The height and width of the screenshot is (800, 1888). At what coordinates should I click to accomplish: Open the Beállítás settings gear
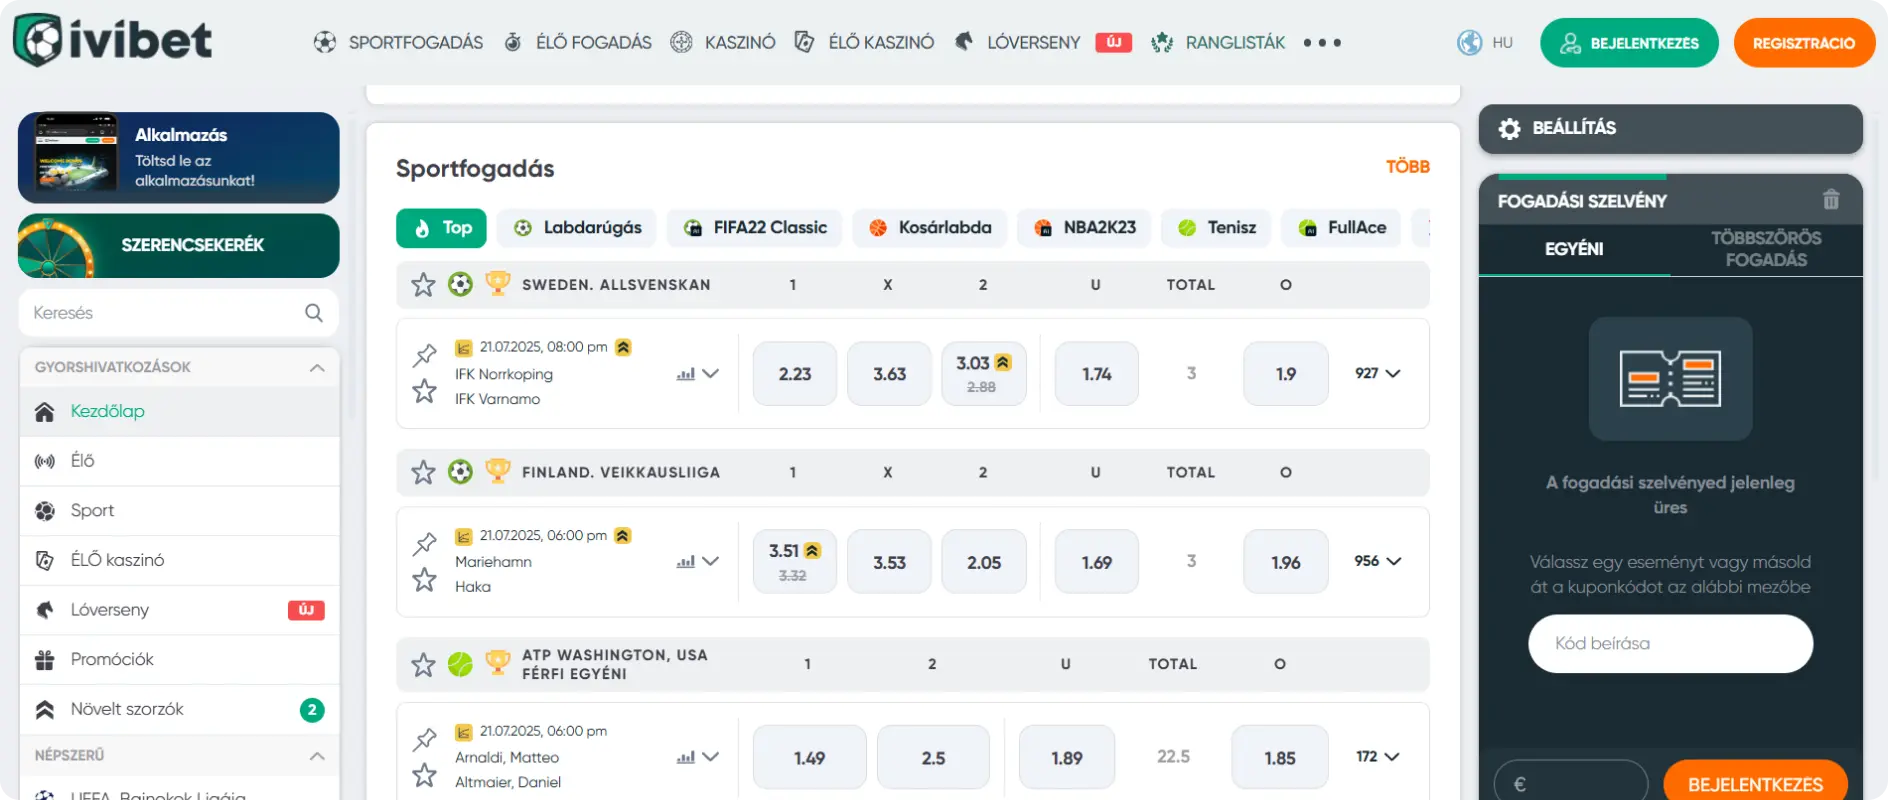pos(1508,128)
